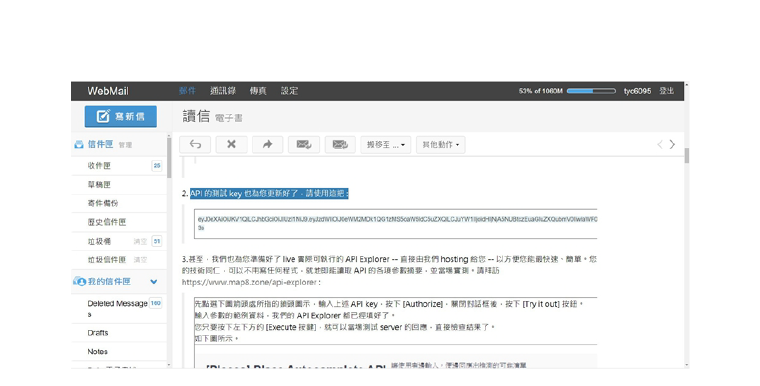760x386 pixels.
Task: Empty trash via 清空 next to 垃圾桶
Action: pos(140,241)
